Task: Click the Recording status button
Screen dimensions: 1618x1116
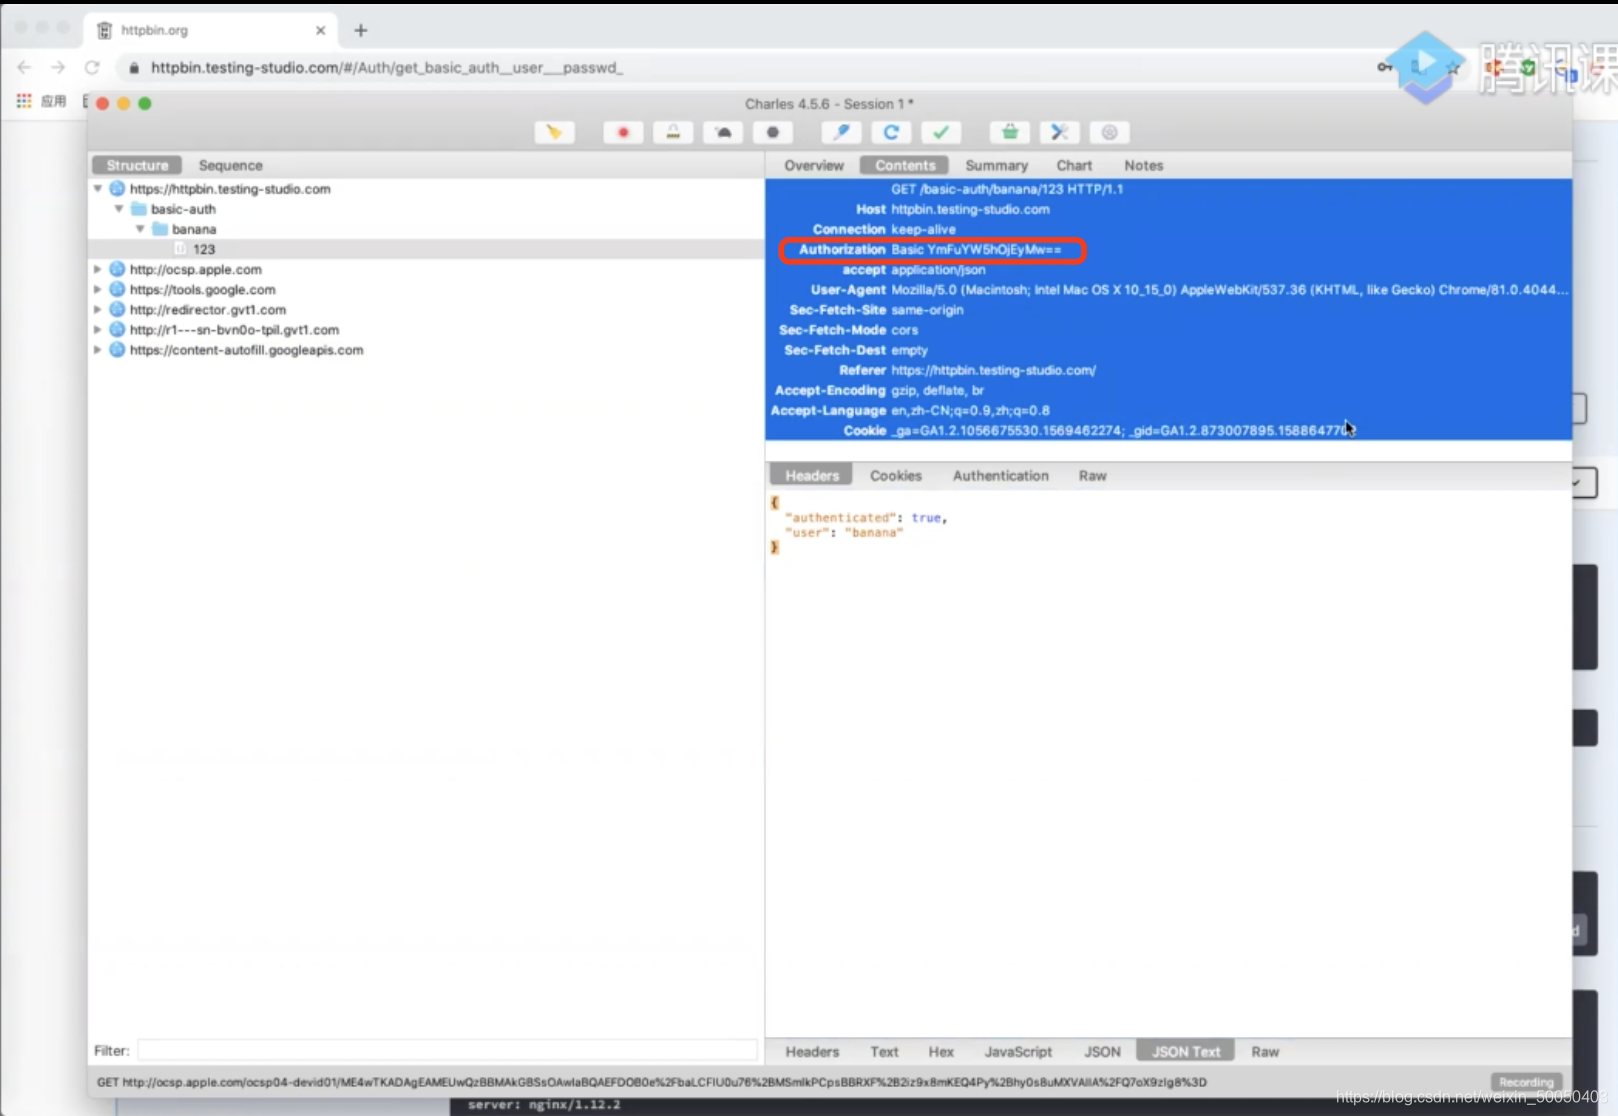Action: [x=1526, y=1082]
